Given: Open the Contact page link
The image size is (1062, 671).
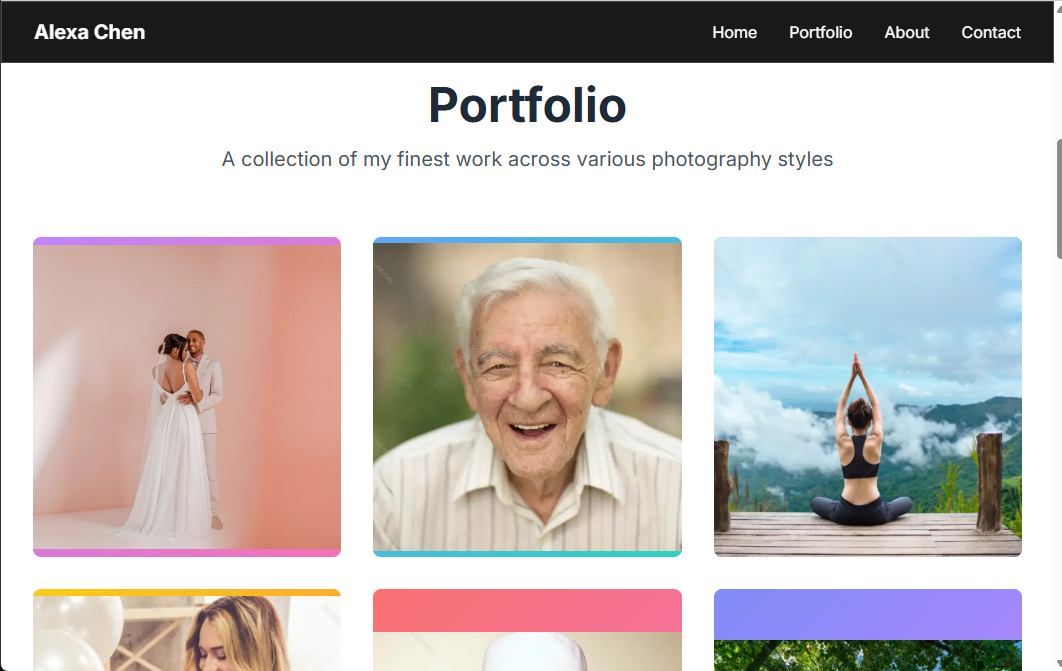Looking at the screenshot, I should click(990, 32).
